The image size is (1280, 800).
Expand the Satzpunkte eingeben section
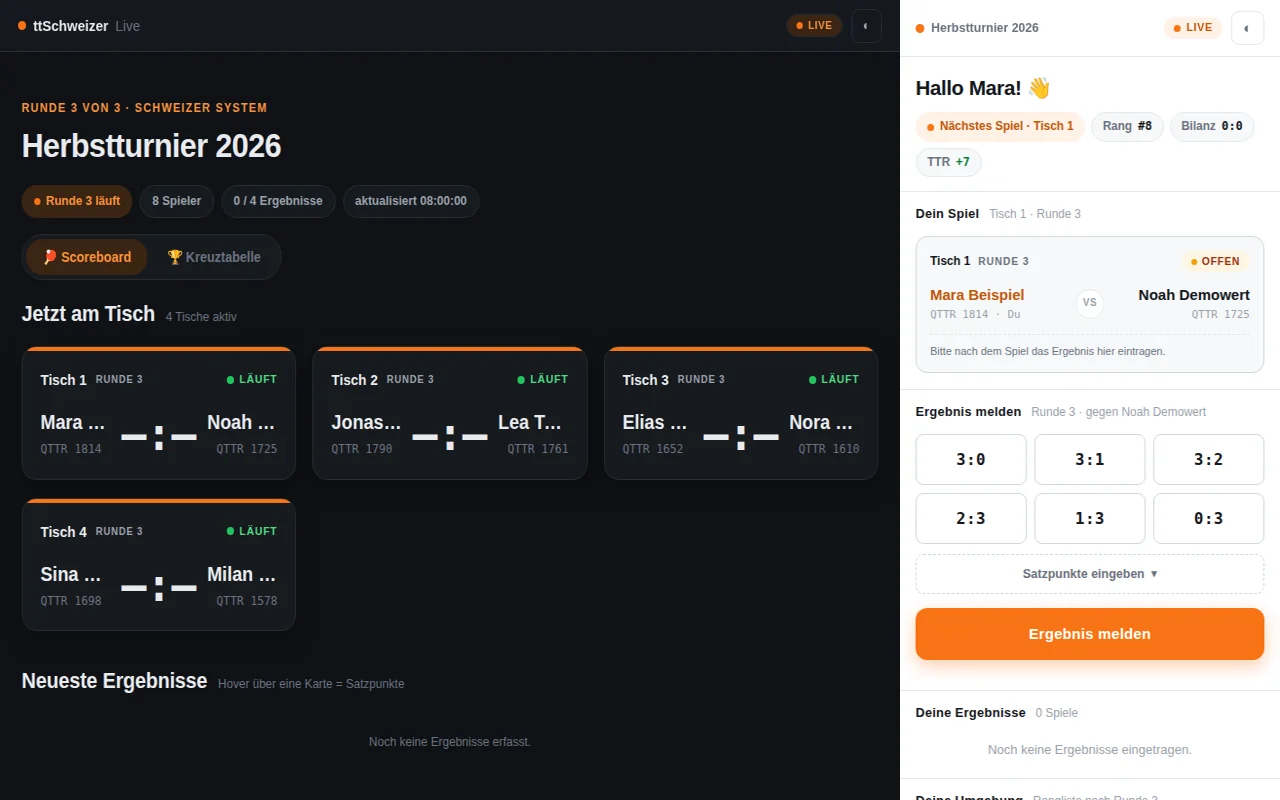pos(1090,574)
